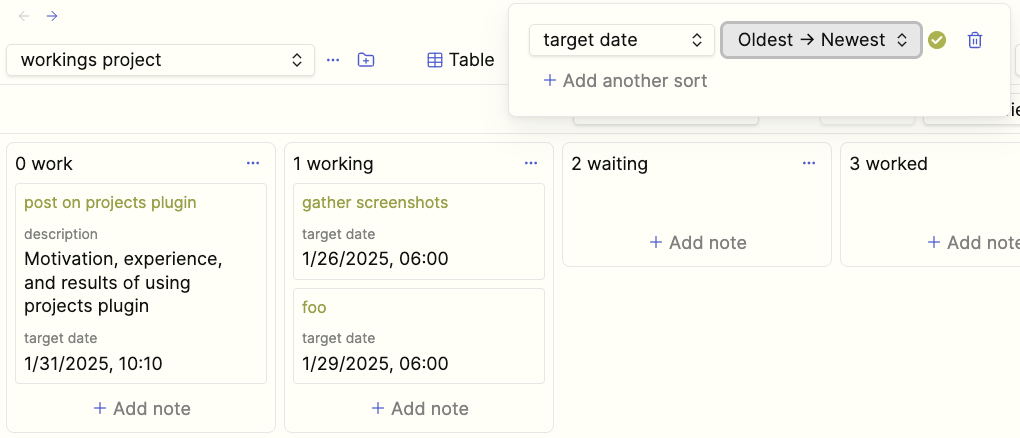The image size is (1020, 438).
Task: Open the 'Oldest → Newest' sort order dropdown
Action: tap(822, 40)
